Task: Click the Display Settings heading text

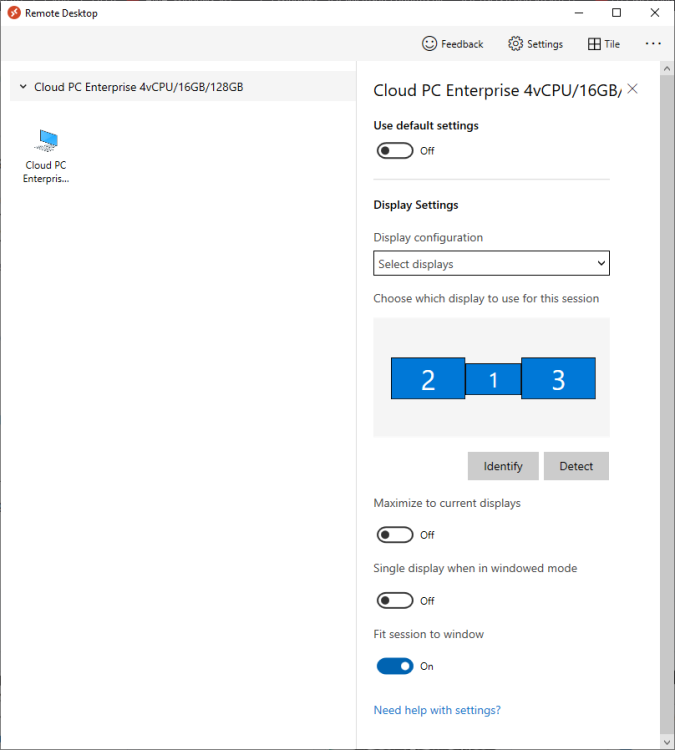Action: 416,205
